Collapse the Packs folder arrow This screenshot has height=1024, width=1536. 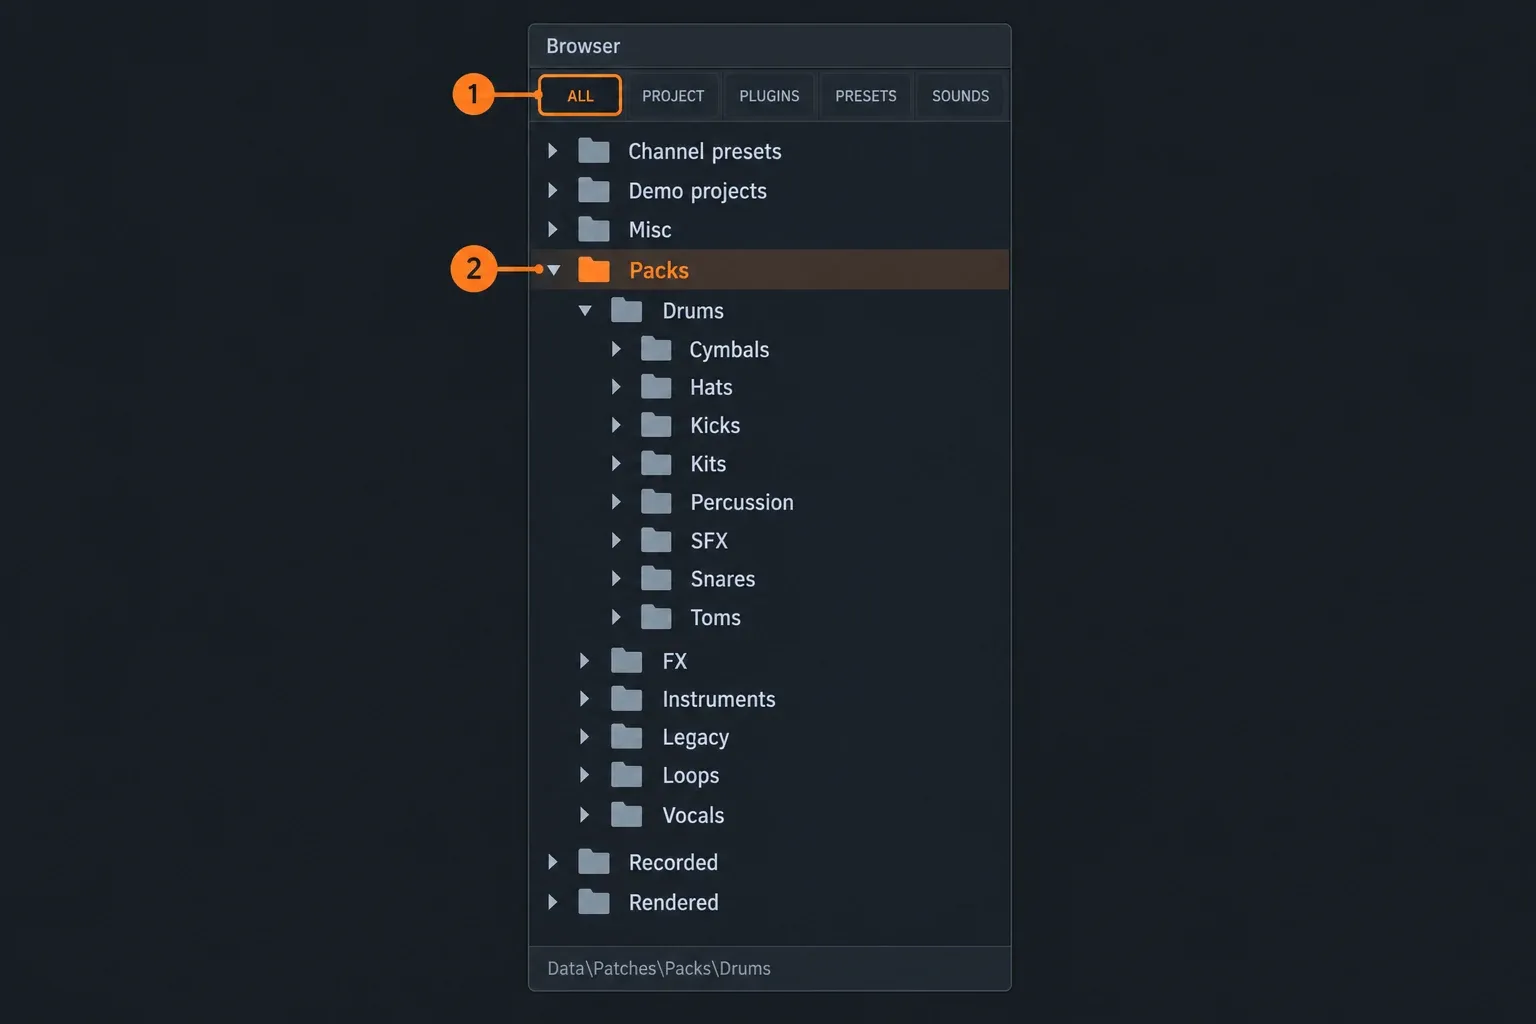[553, 270]
